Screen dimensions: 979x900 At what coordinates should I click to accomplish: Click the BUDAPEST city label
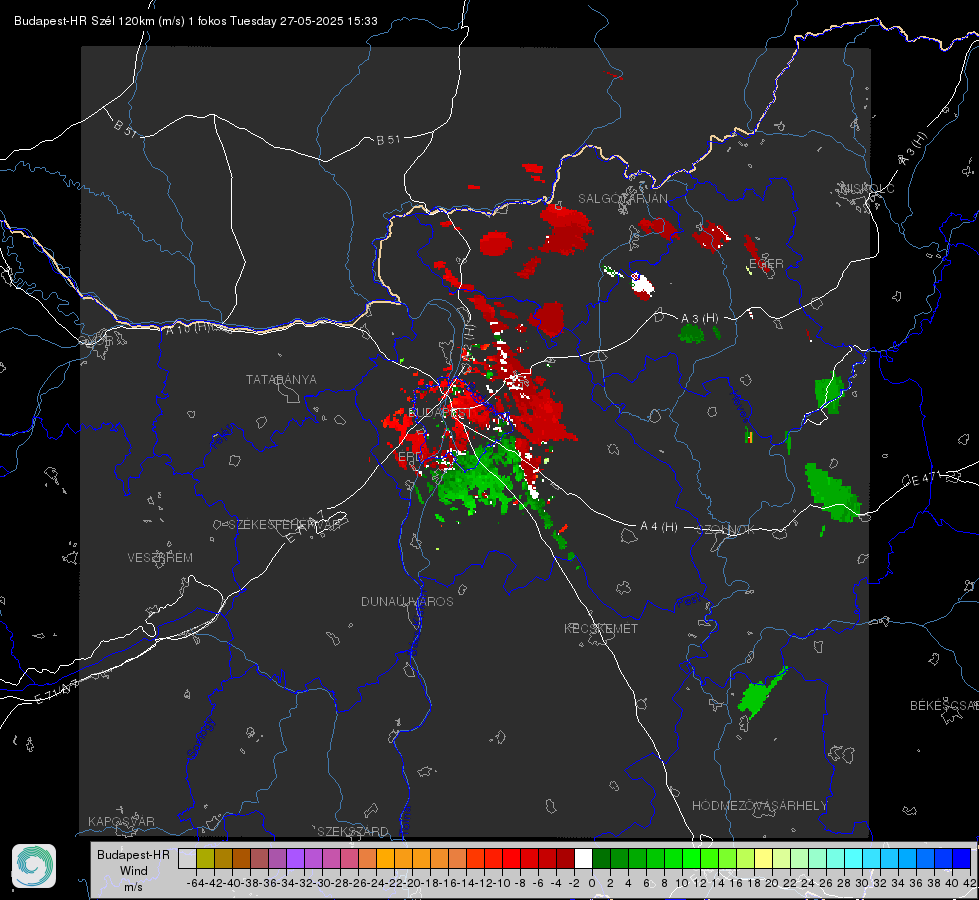point(440,413)
